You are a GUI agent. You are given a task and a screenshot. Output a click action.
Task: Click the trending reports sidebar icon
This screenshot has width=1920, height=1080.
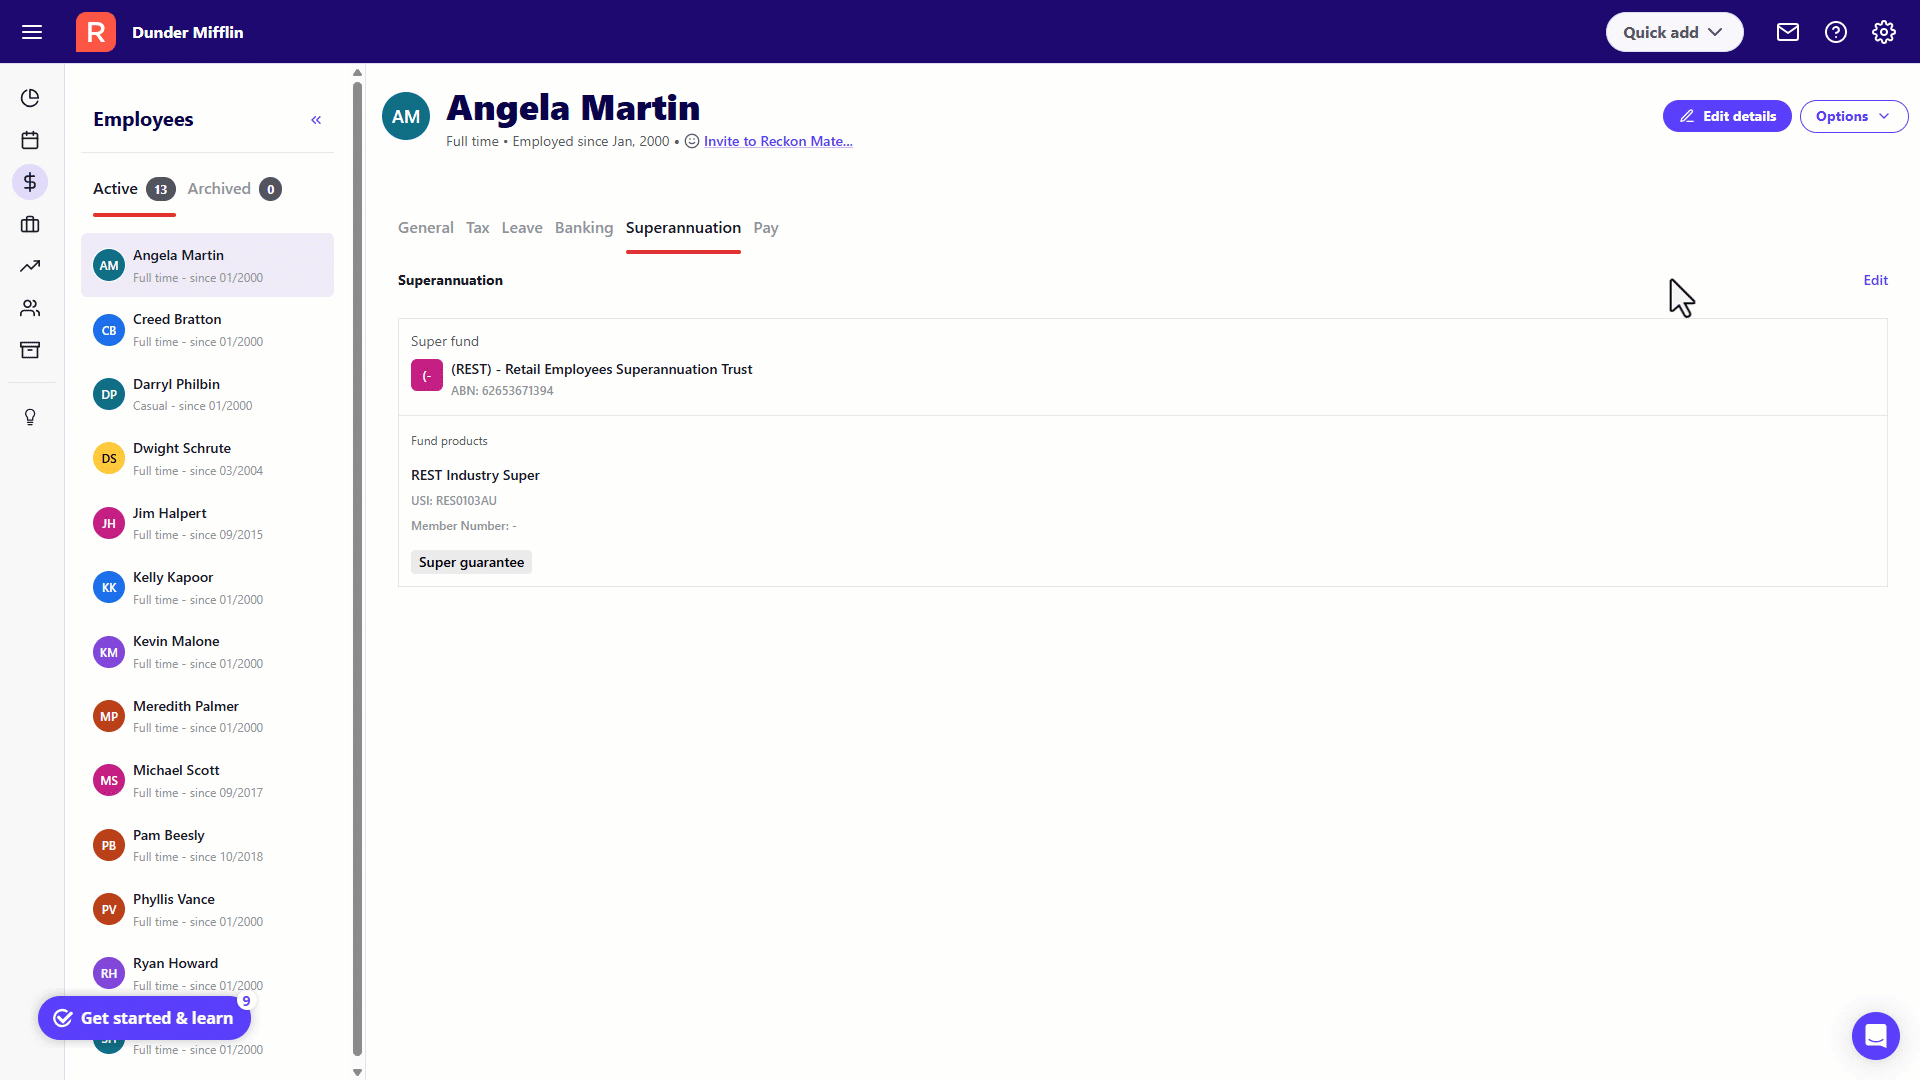point(30,266)
